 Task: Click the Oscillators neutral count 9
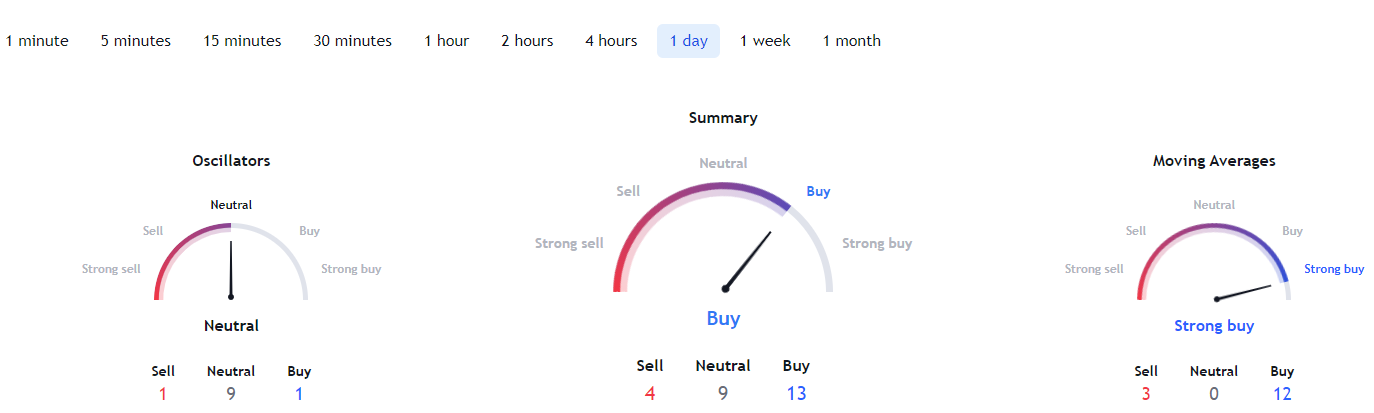pyautogui.click(x=231, y=394)
